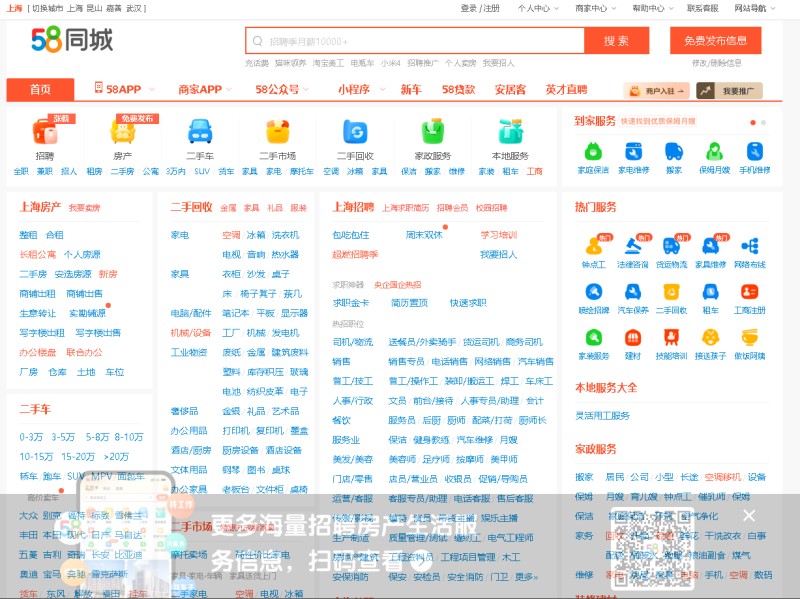Image resolution: width=800 pixels, height=599 pixels.
Task: Show the second 到家服务 carousel page dot
Action: click(763, 122)
